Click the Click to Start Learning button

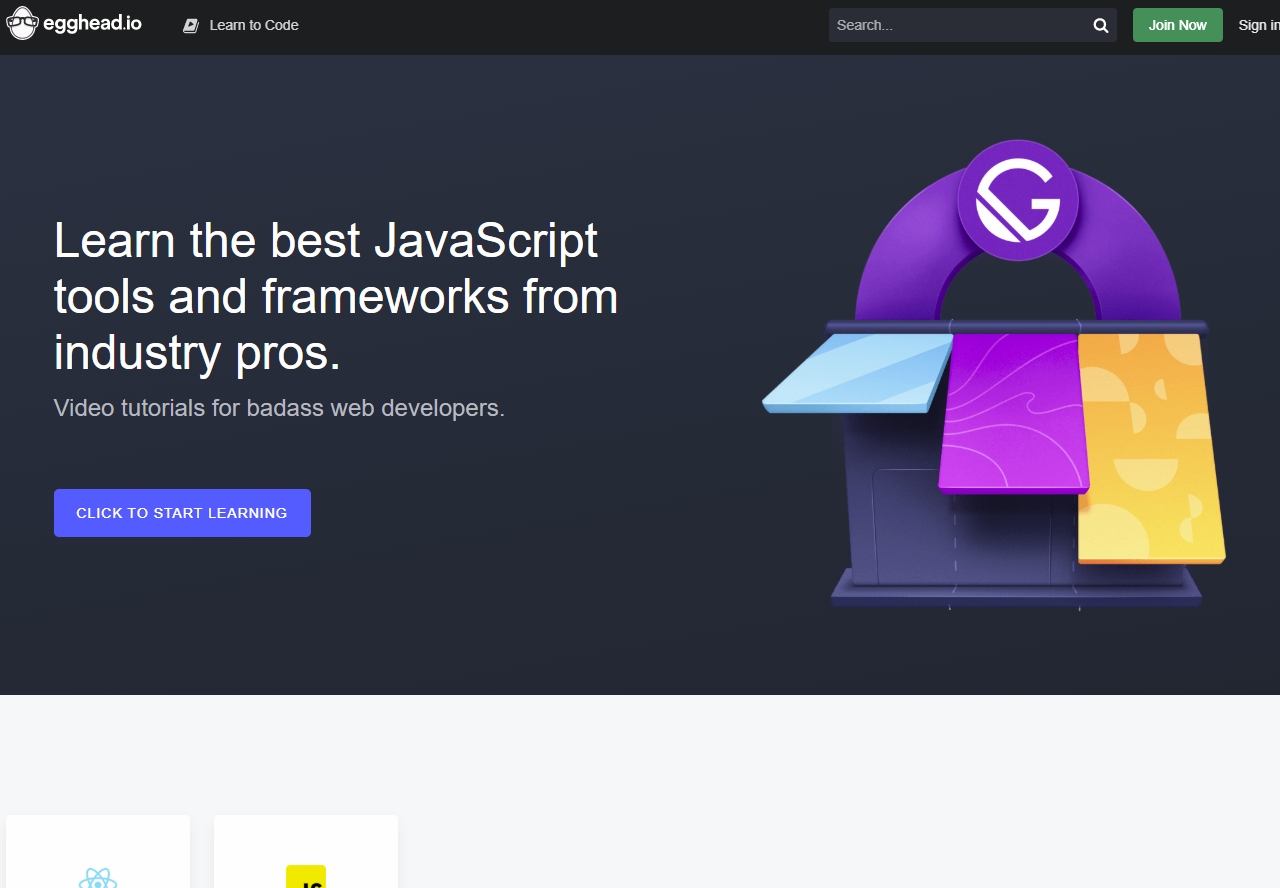pos(182,513)
